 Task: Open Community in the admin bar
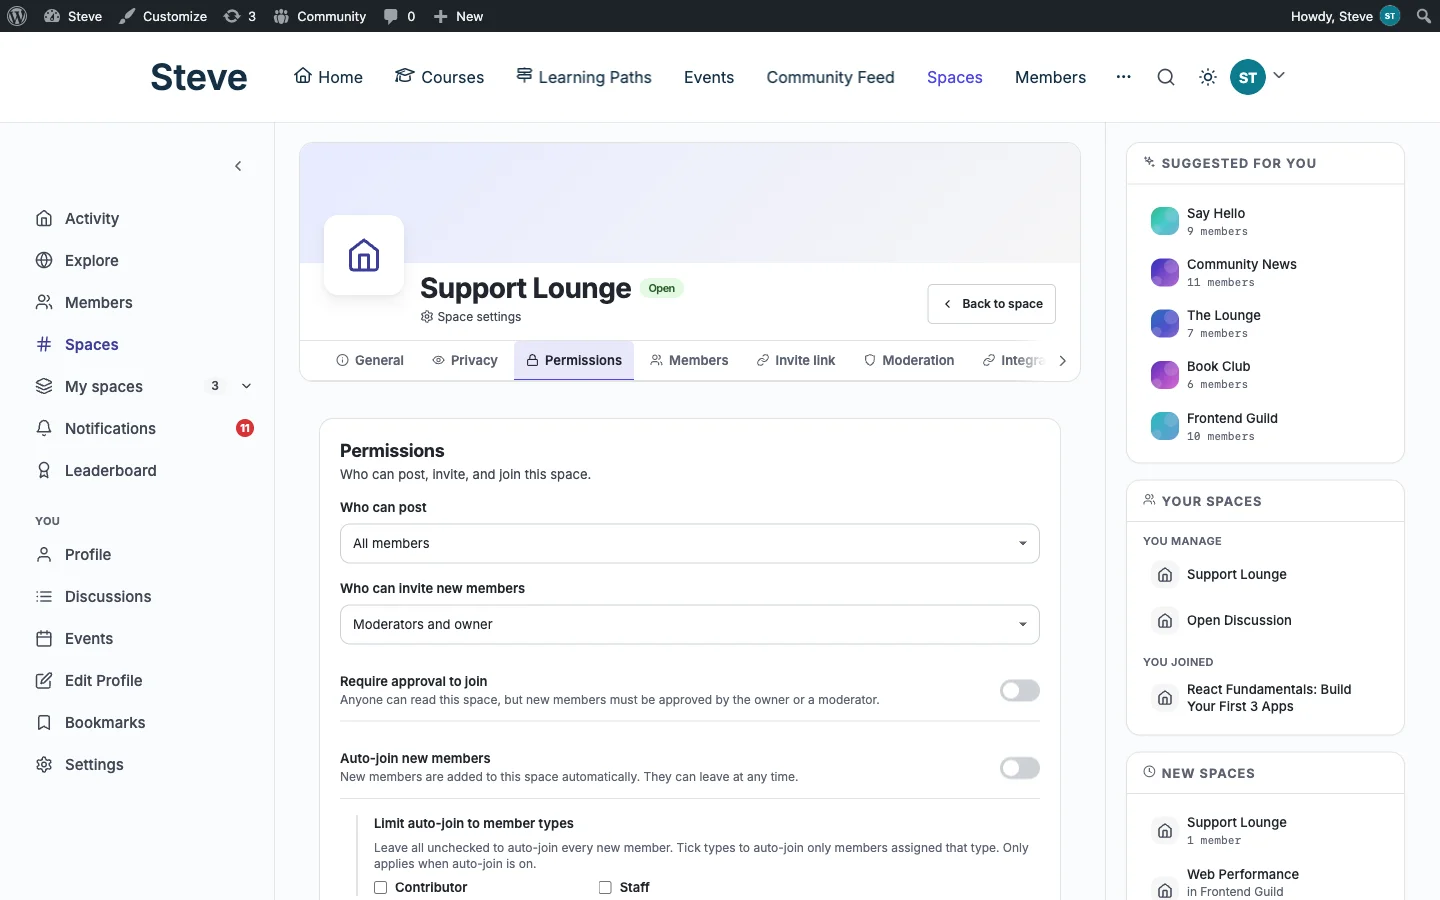tap(320, 16)
